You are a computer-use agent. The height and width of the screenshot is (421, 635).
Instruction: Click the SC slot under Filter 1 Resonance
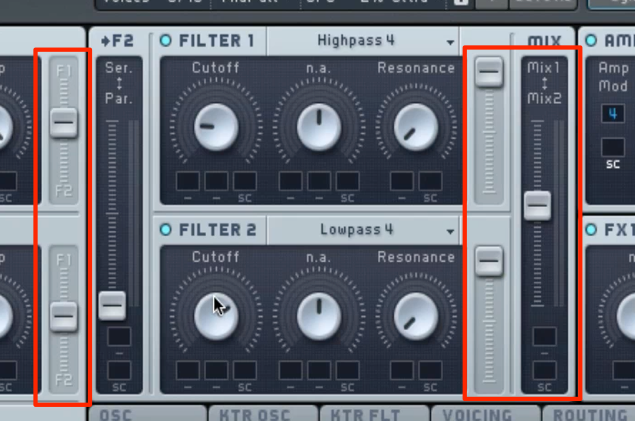tap(430, 181)
